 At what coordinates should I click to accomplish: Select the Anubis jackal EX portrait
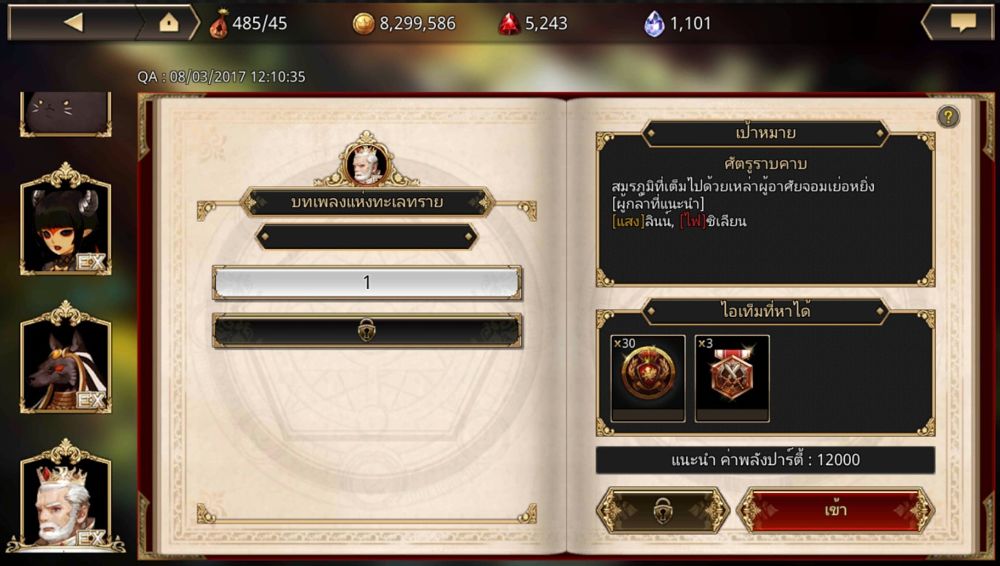(x=66, y=359)
